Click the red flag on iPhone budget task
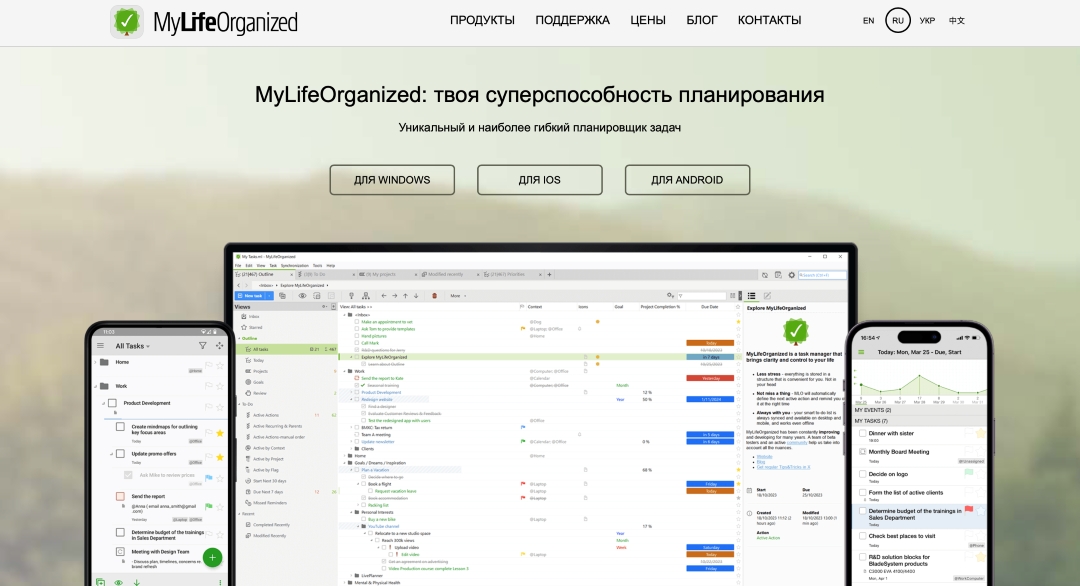1080x586 pixels. coord(968,510)
